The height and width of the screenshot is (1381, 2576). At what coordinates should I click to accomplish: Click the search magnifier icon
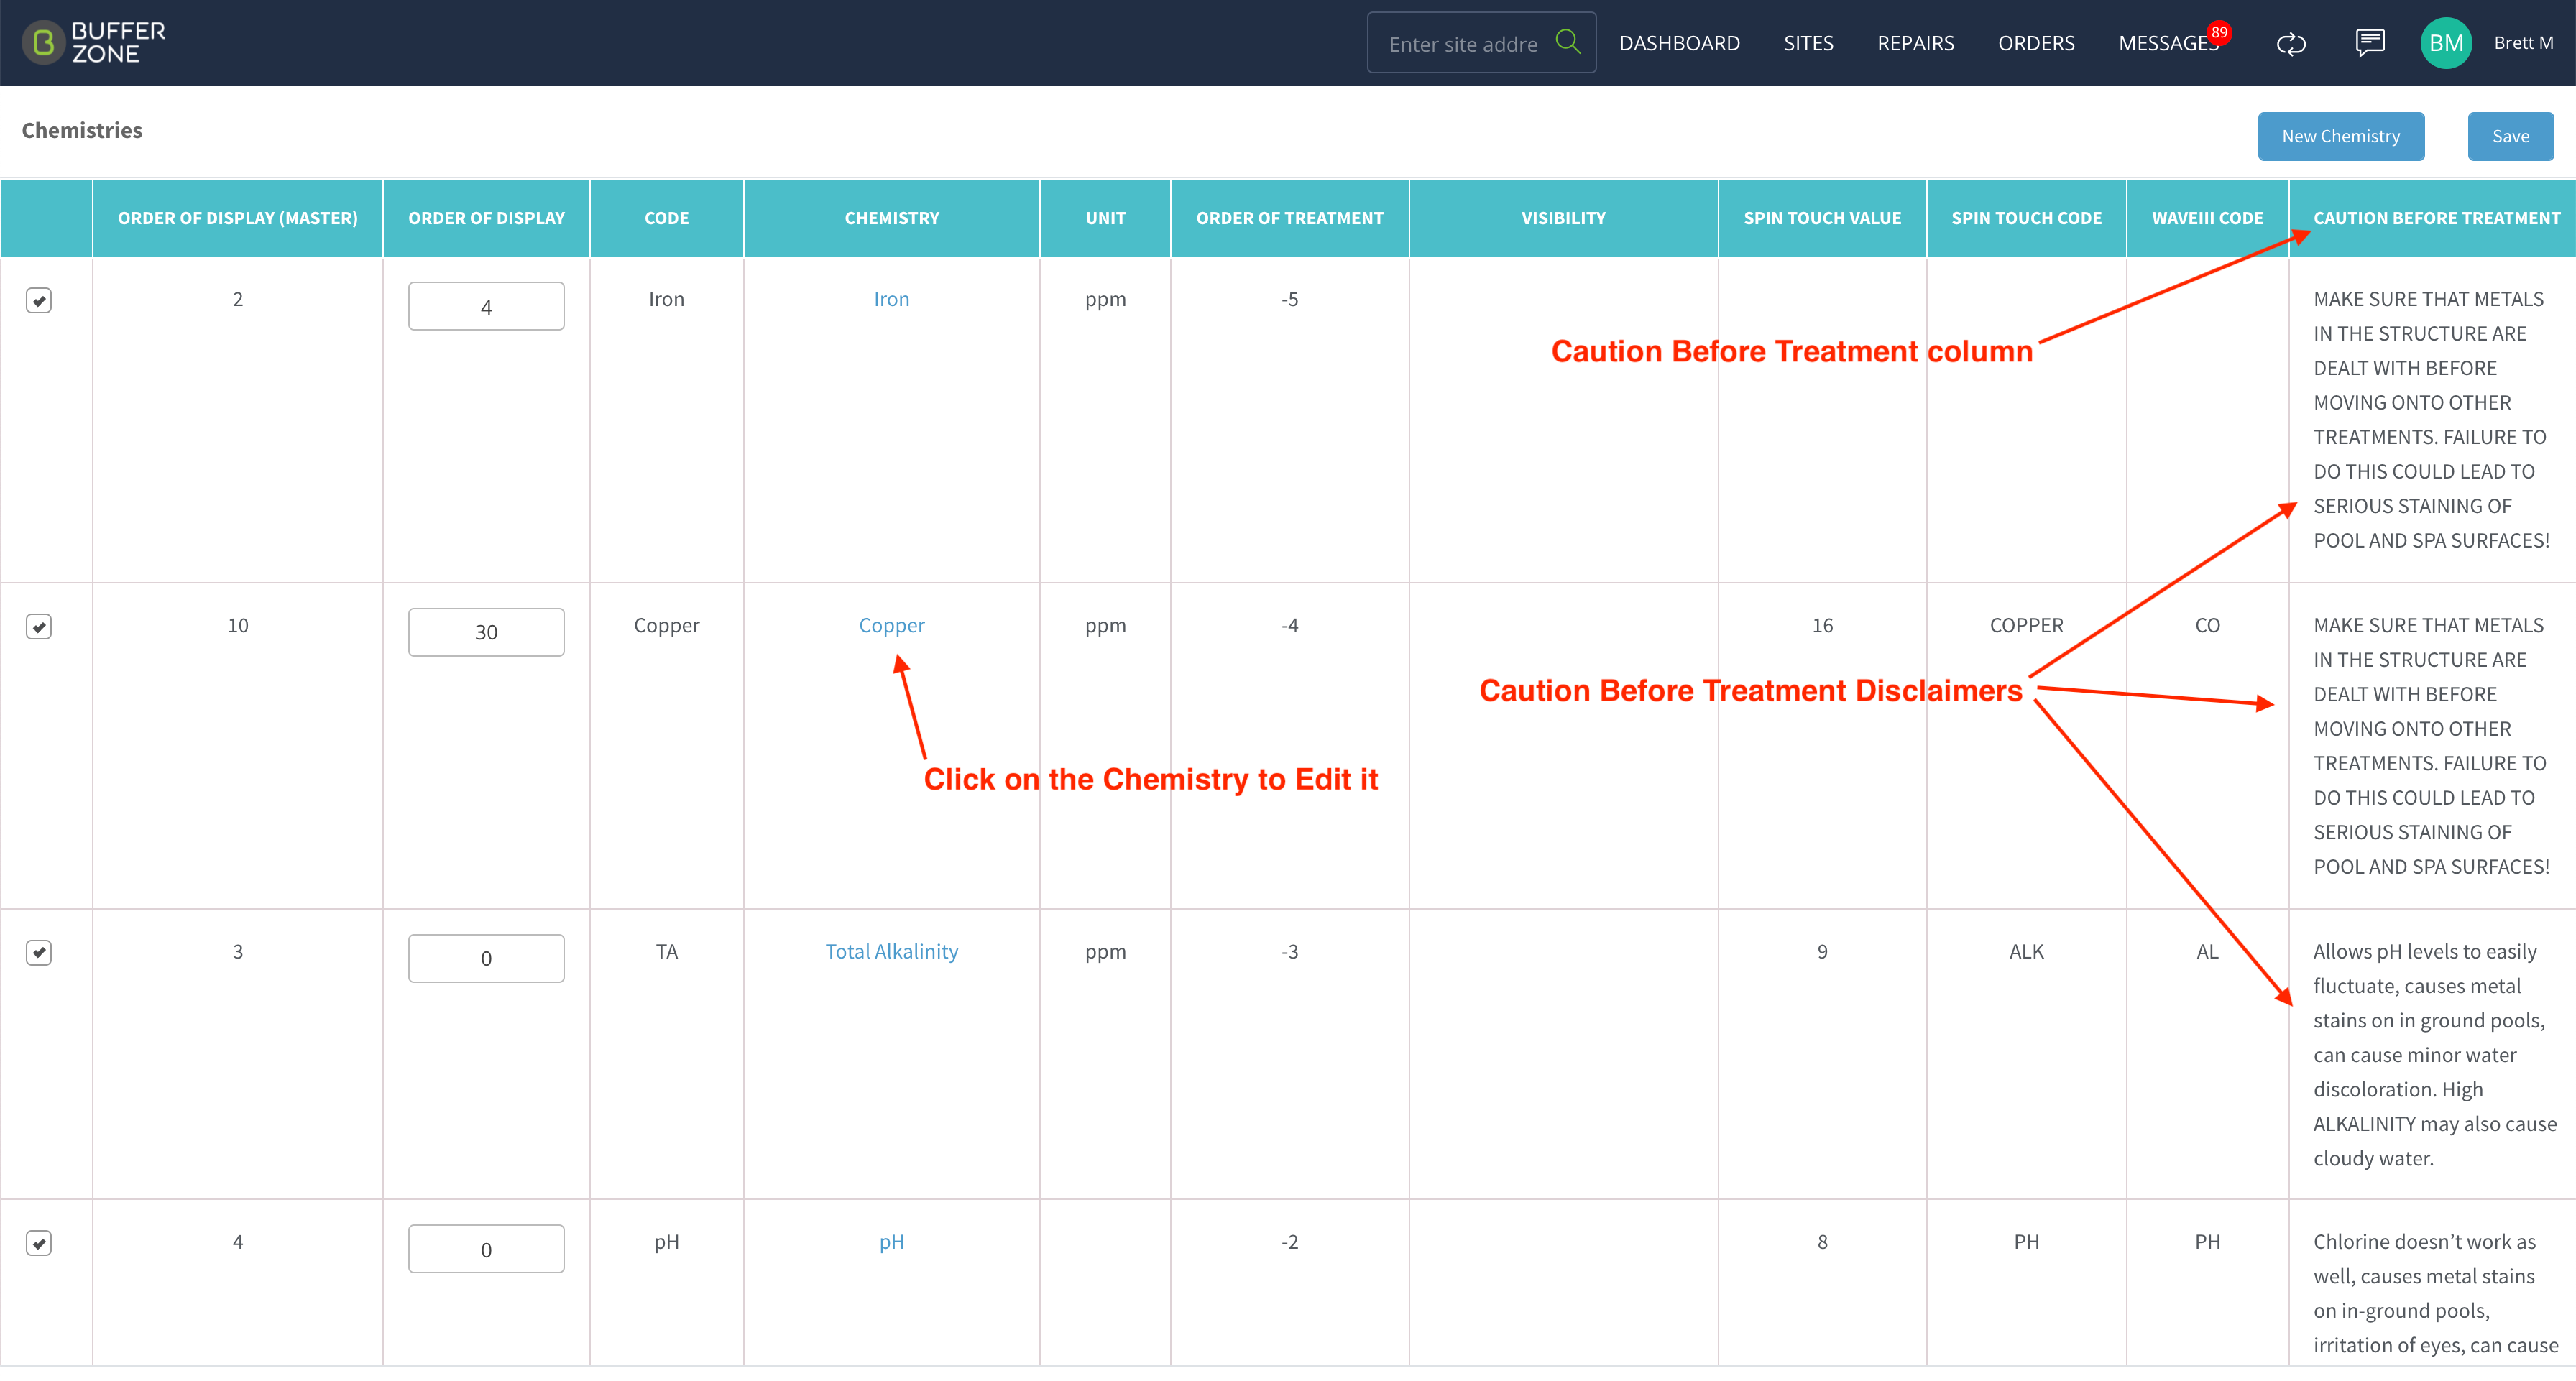1567,42
